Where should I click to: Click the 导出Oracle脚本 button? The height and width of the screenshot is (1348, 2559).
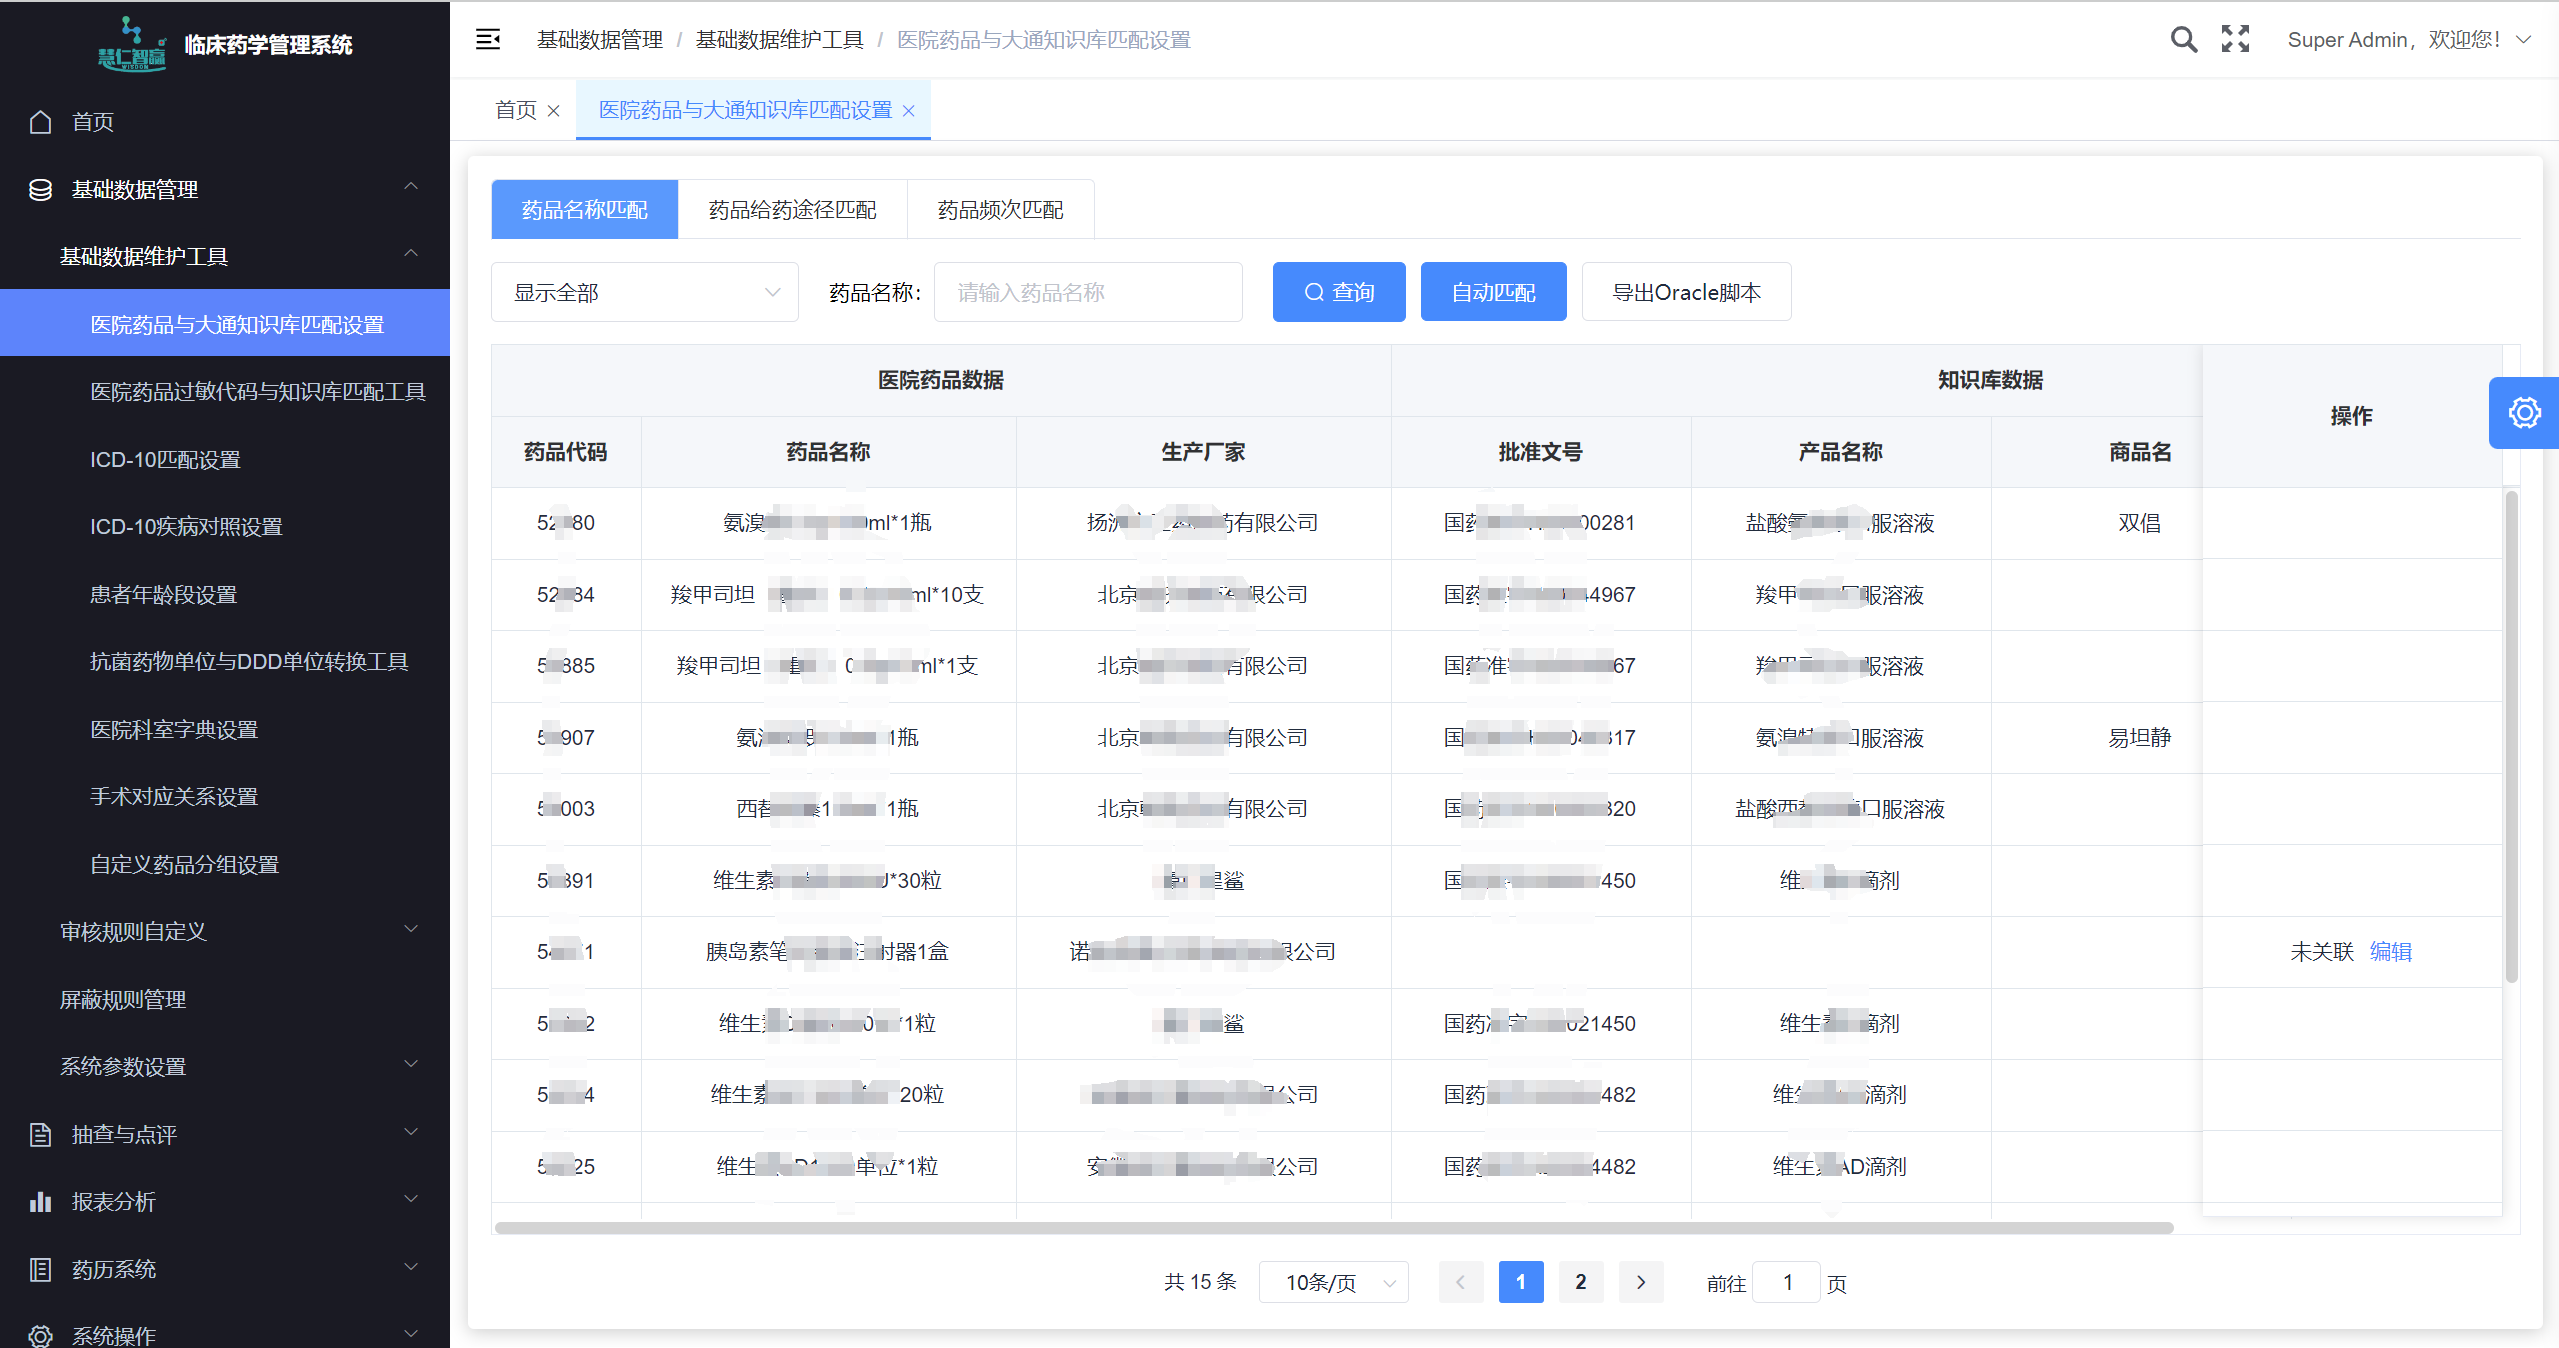pos(1687,292)
